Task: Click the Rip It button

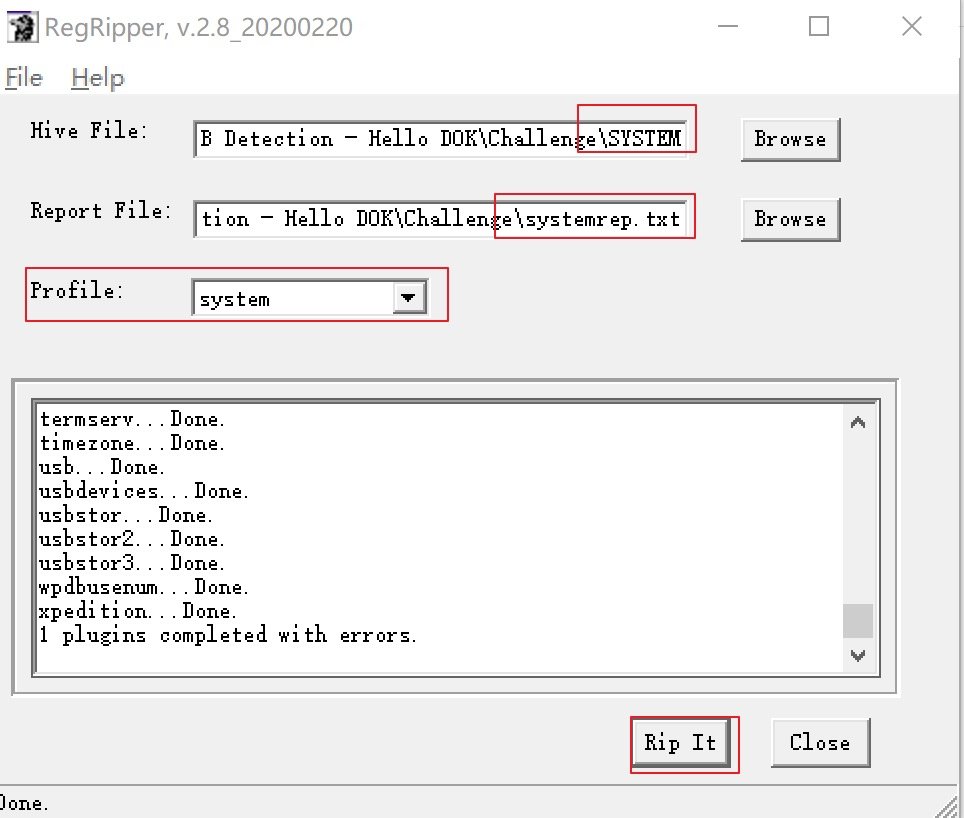Action: tap(683, 743)
